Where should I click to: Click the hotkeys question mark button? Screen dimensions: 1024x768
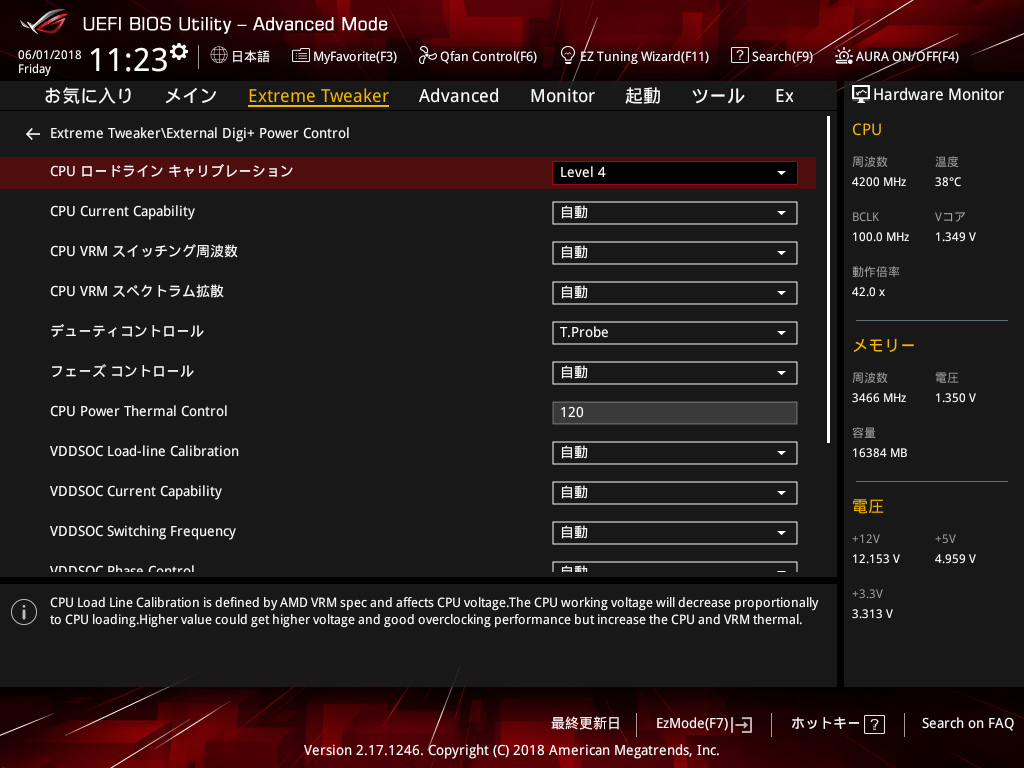click(874, 725)
